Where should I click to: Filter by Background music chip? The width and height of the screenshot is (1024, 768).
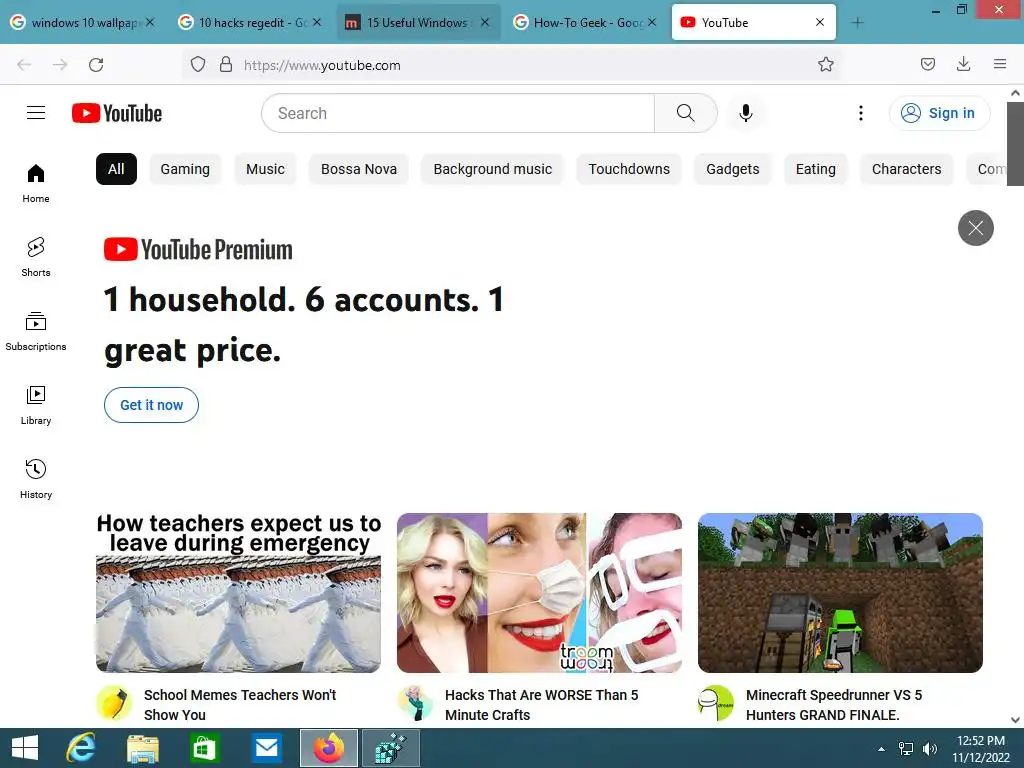point(492,169)
